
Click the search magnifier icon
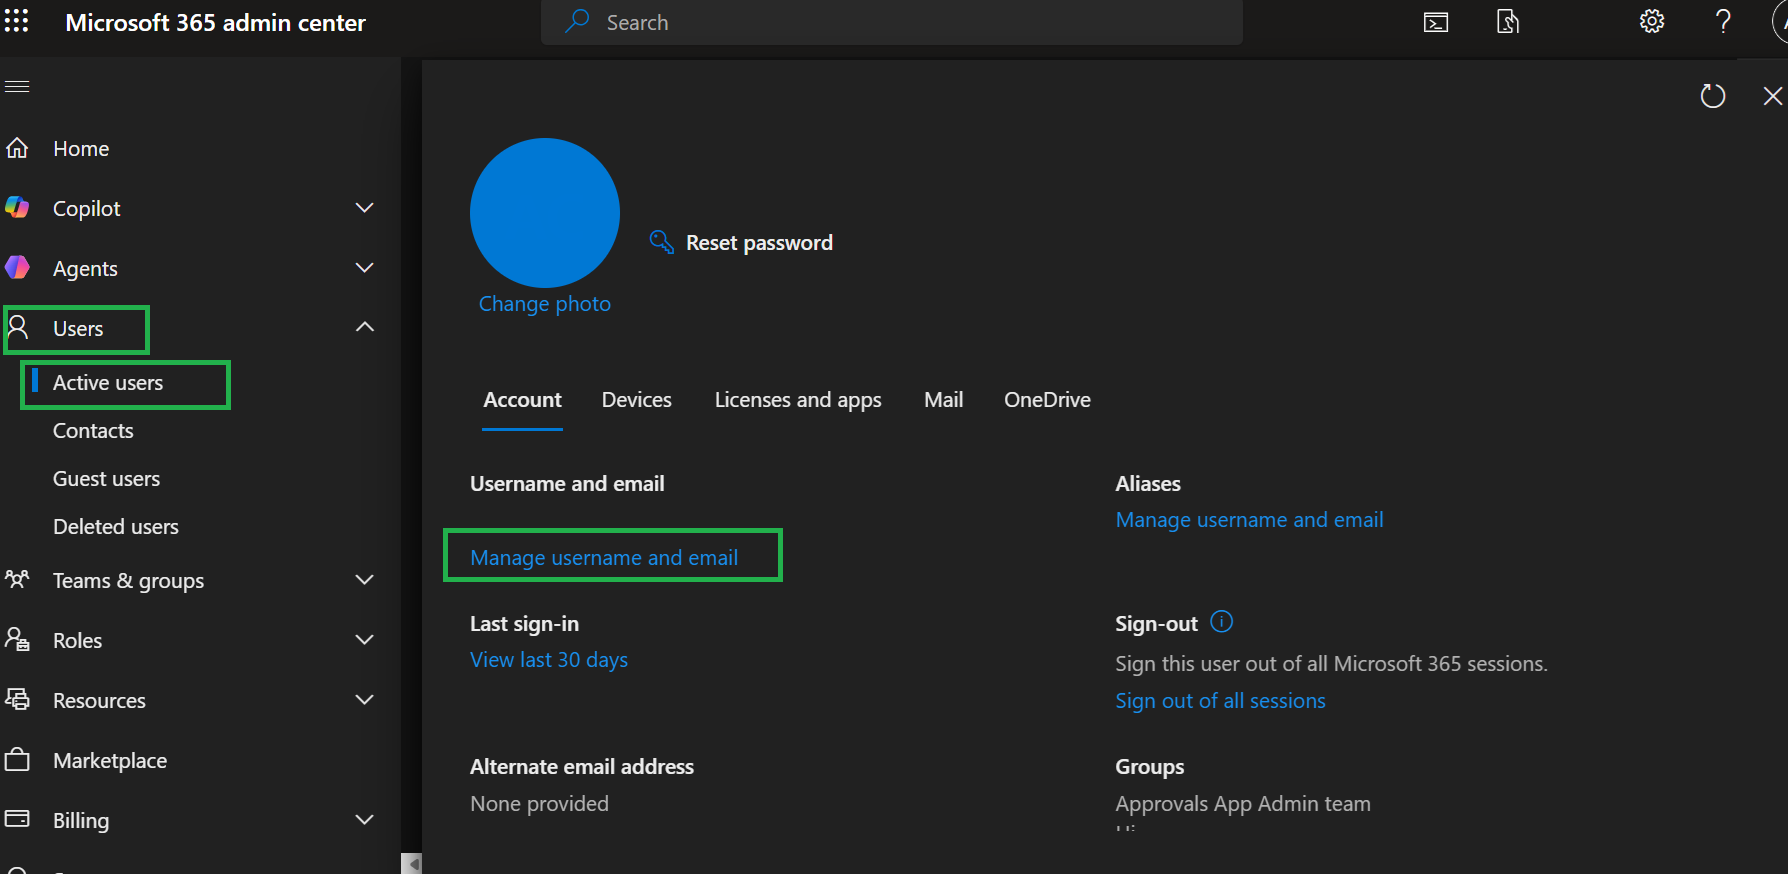[577, 21]
